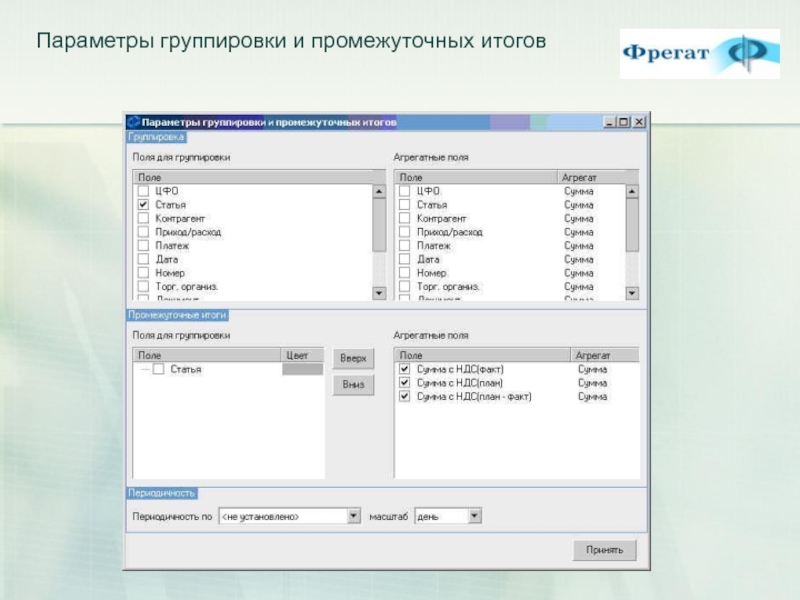Click the Сумма aggregate value for Сумма с НДС(план)
The width and height of the screenshot is (800, 600).
(592, 383)
